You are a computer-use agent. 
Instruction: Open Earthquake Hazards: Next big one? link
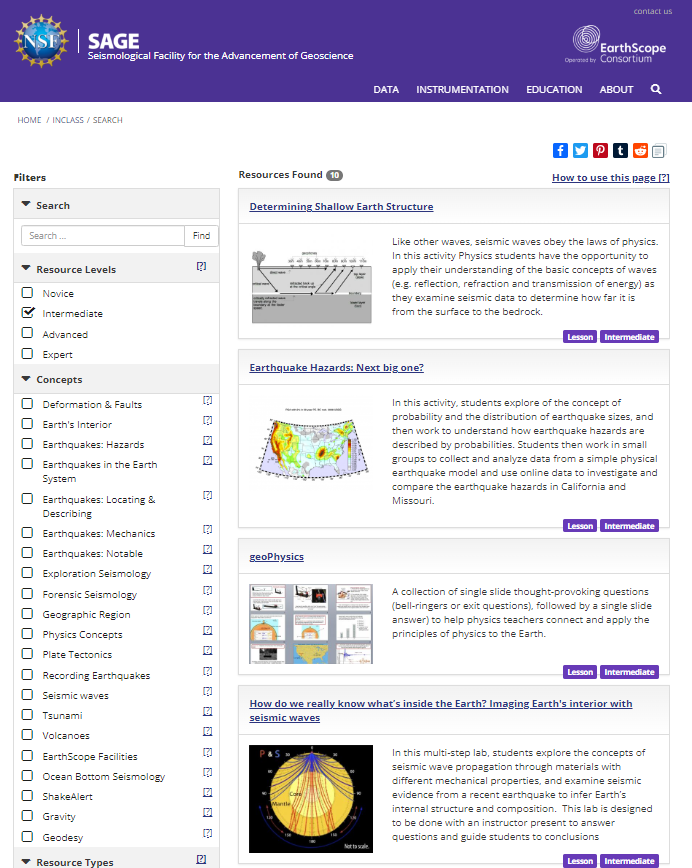[337, 368]
